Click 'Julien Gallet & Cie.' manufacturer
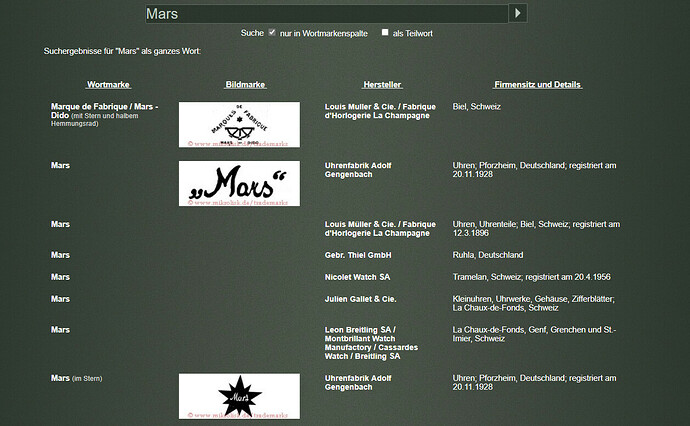The height and width of the screenshot is (426, 690). (x=360, y=299)
